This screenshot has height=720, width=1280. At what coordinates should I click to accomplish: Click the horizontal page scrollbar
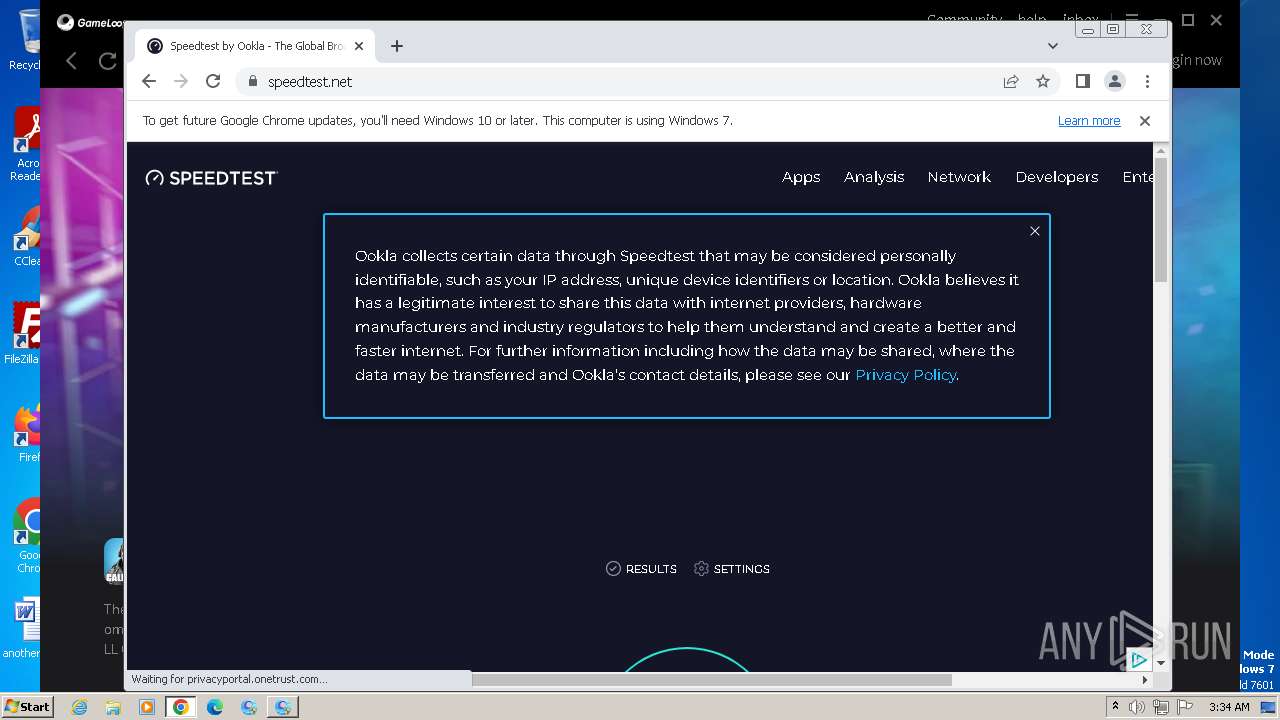coord(711,680)
